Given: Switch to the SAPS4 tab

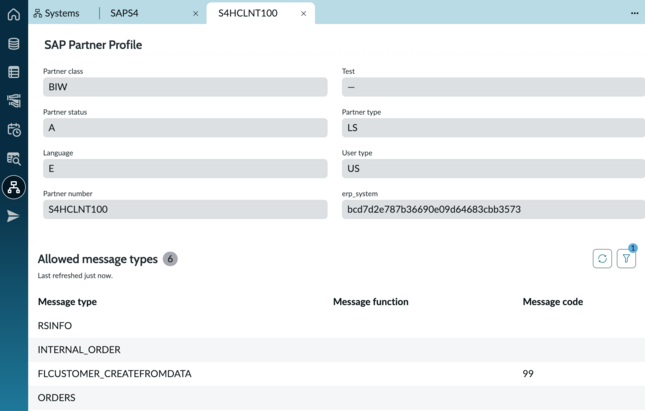Looking at the screenshot, I should pyautogui.click(x=124, y=13).
